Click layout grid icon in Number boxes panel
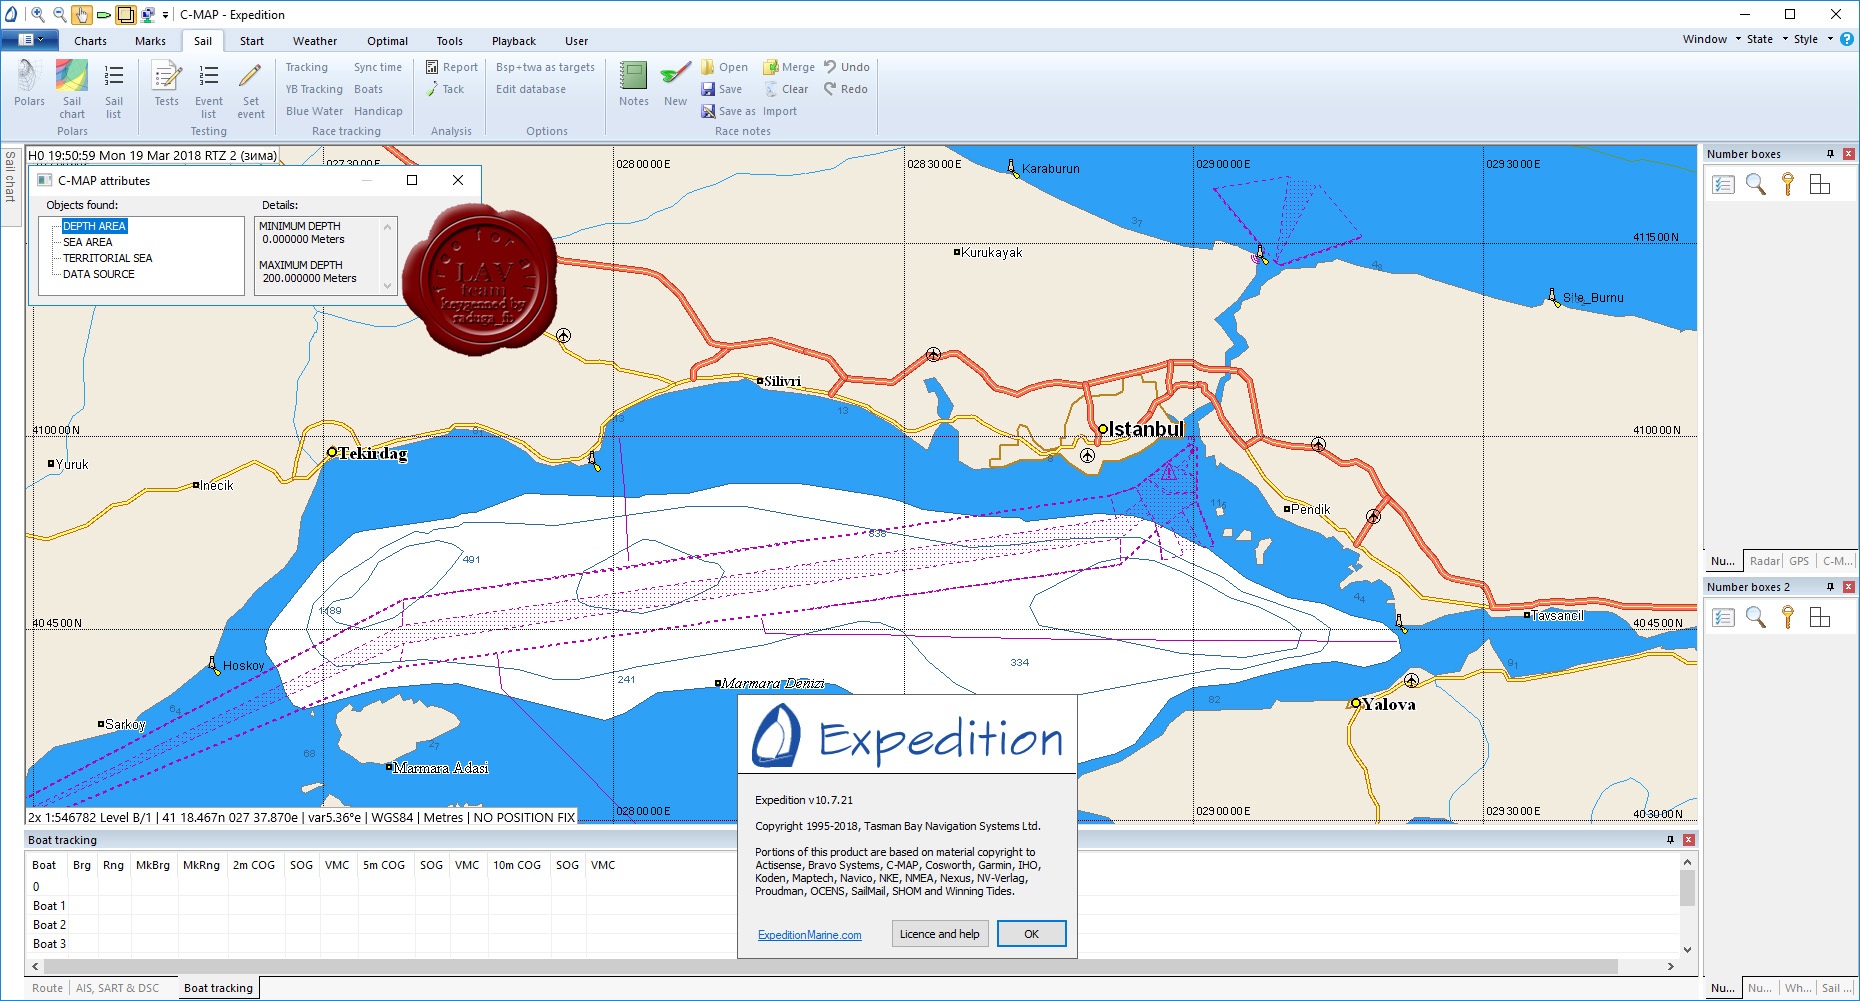The width and height of the screenshot is (1860, 1001). pyautogui.click(x=1820, y=184)
